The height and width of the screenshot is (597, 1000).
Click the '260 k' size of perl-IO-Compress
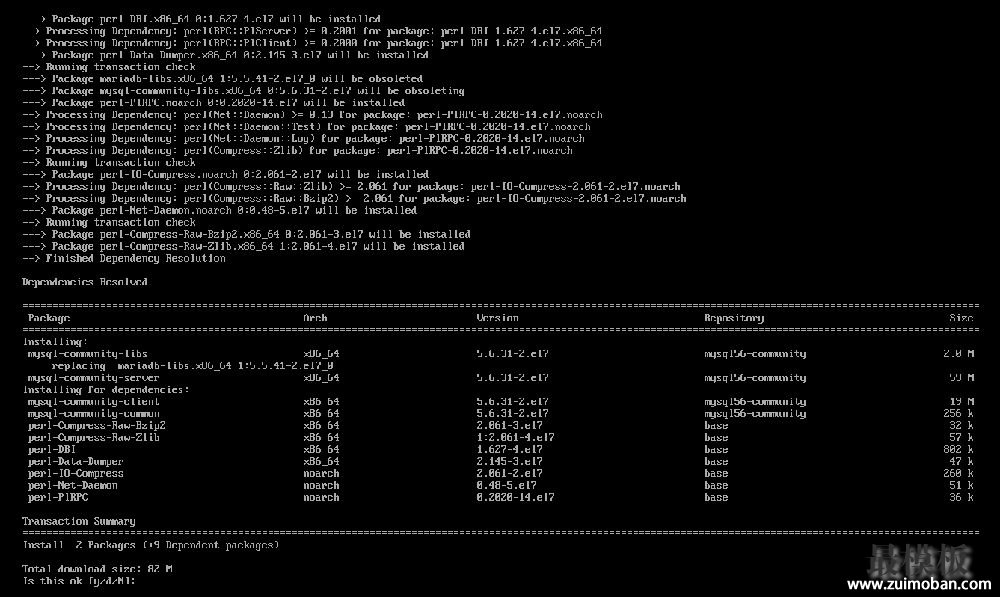coord(959,473)
